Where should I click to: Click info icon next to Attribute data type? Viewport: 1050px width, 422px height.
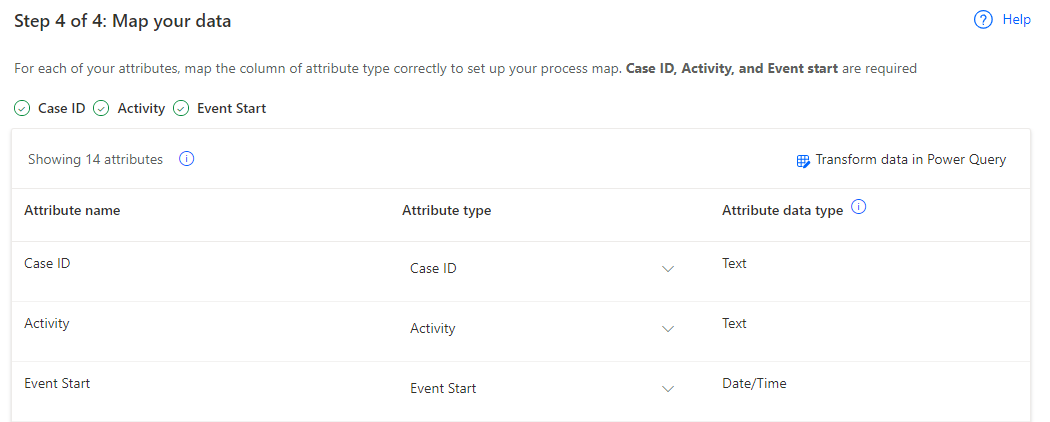pyautogui.click(x=858, y=208)
